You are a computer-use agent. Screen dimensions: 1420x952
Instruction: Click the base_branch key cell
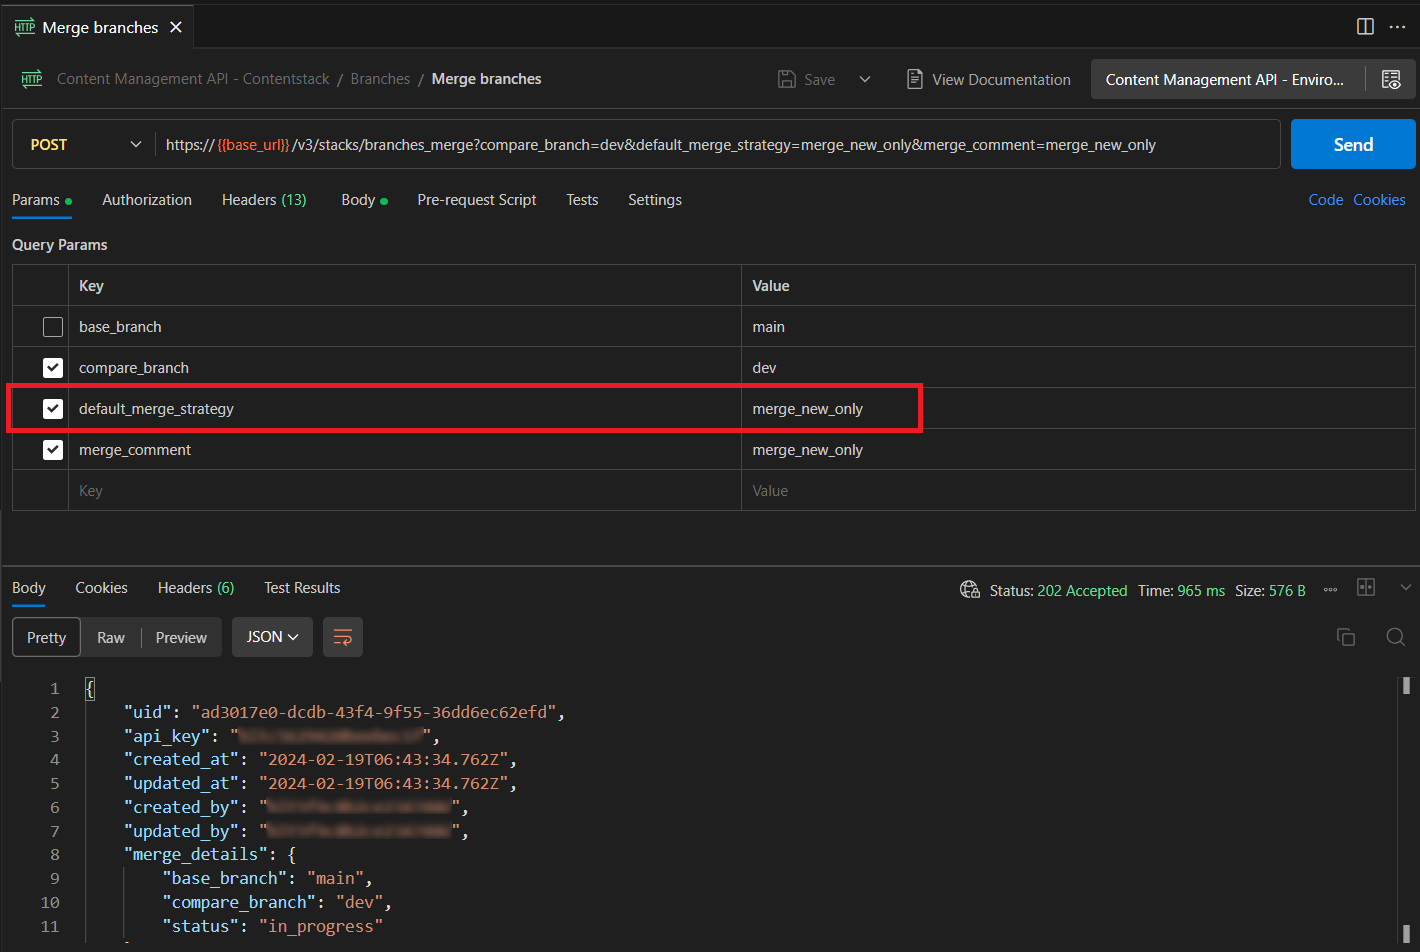click(x=405, y=327)
